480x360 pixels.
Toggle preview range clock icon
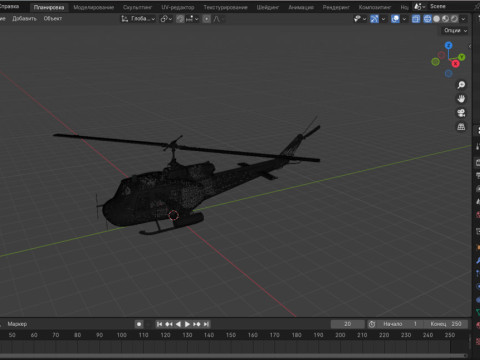372,324
